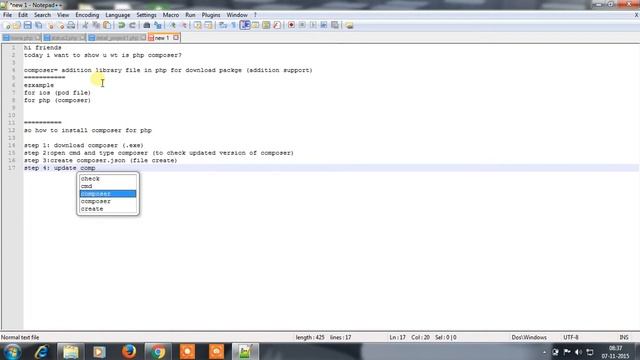
Task: Click 'Ln : 17' status bar entry
Action: 397,338
